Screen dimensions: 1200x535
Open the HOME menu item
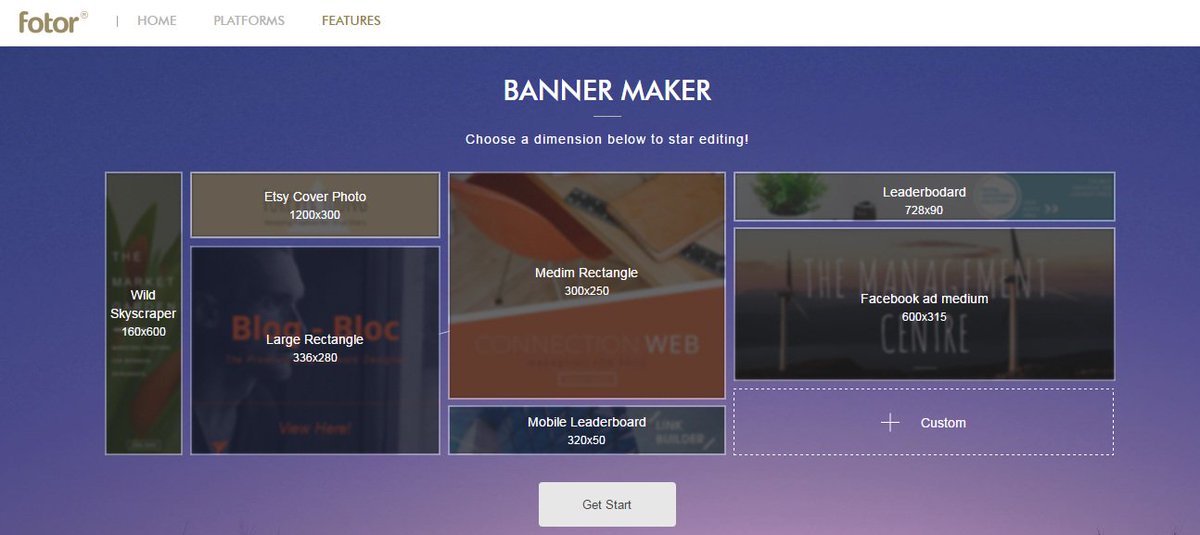[157, 20]
